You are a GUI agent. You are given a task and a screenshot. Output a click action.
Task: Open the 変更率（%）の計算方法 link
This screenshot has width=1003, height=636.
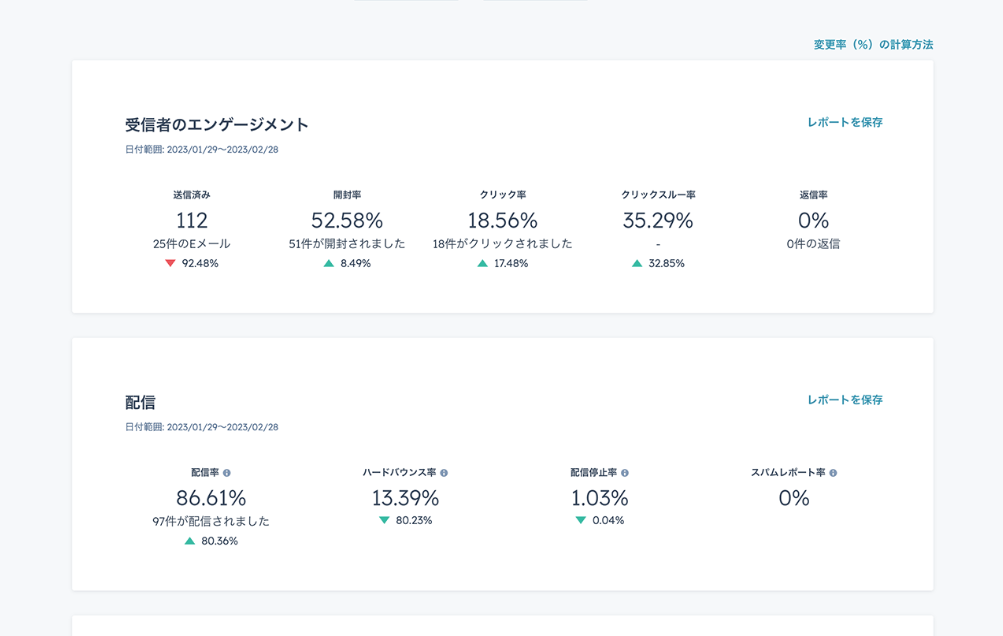[x=873, y=45]
